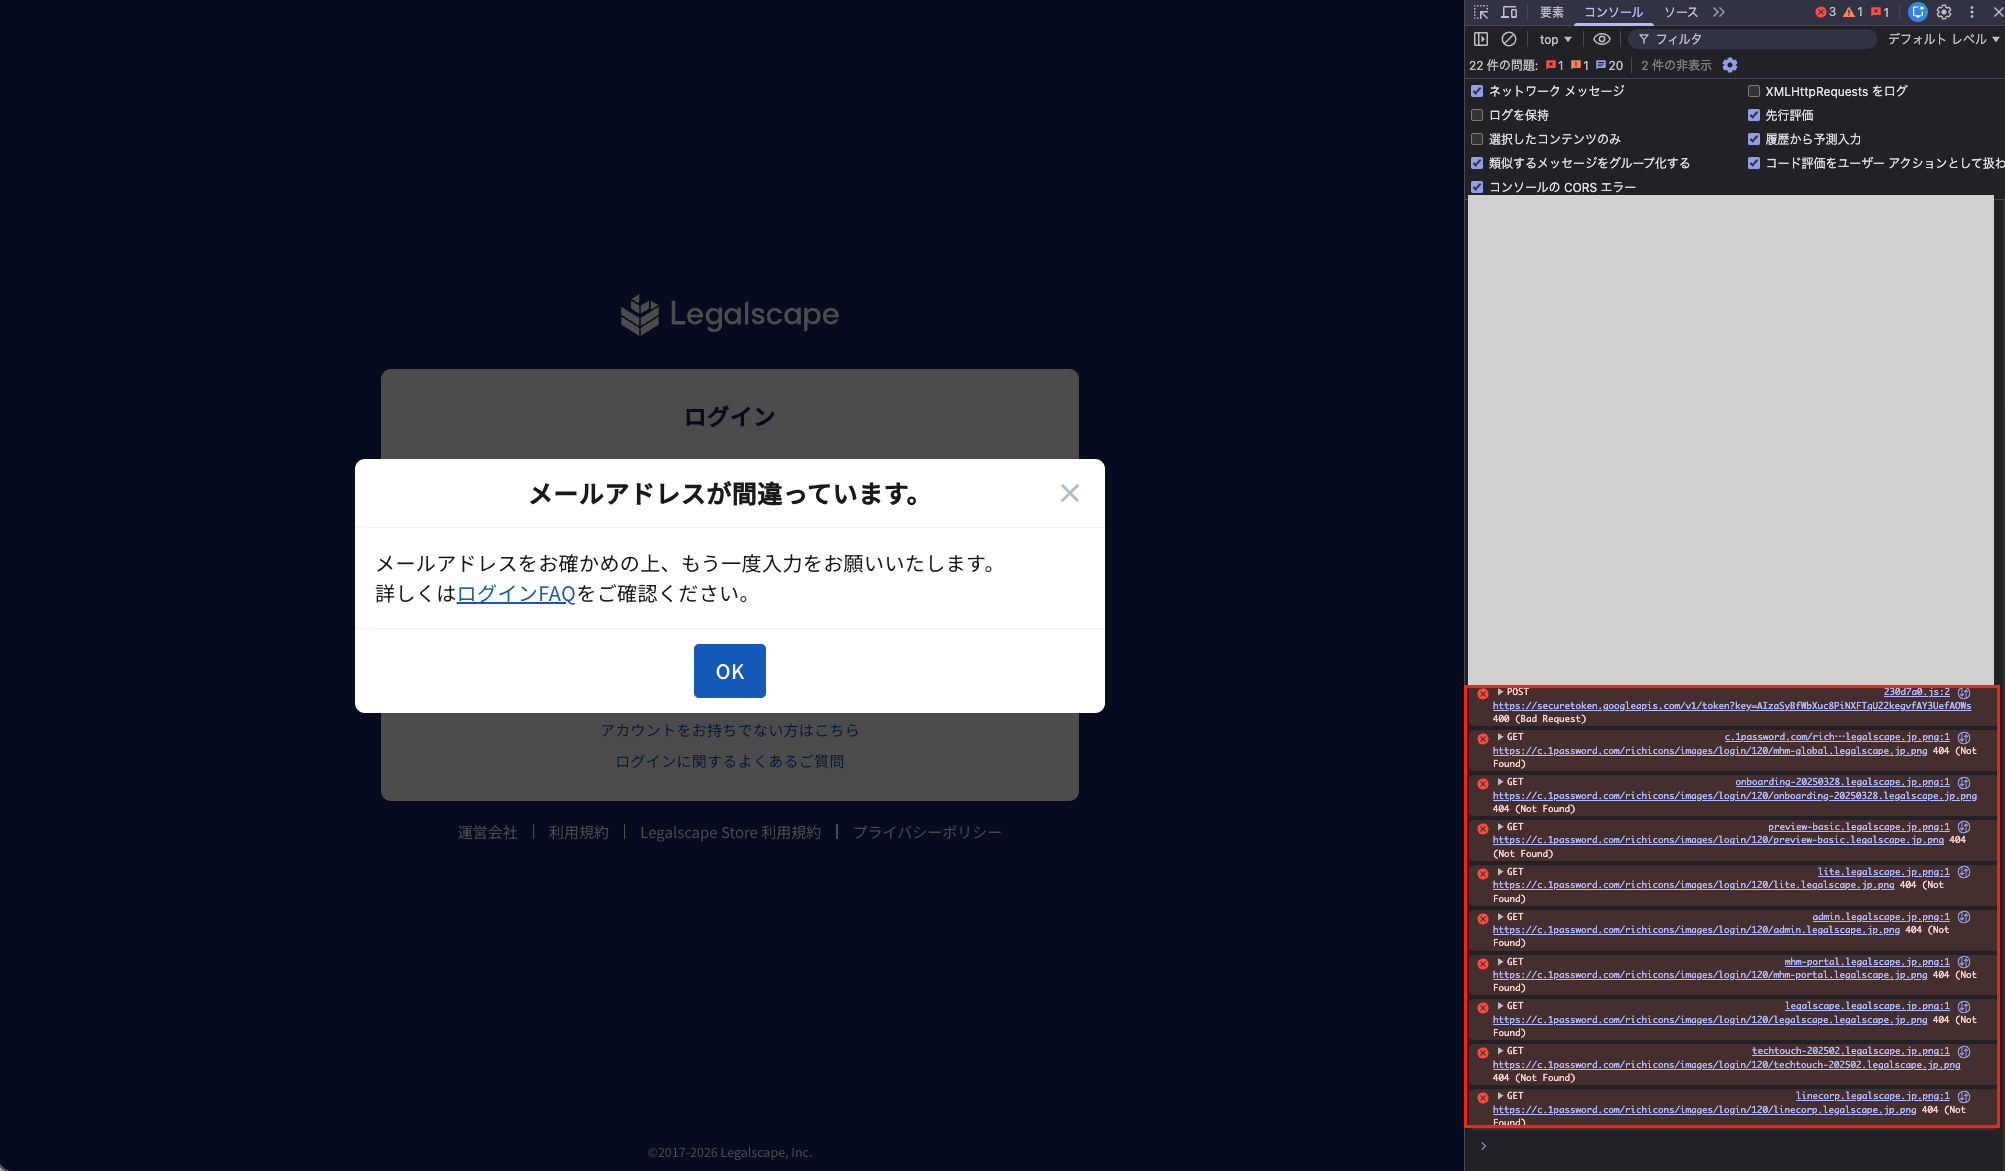The height and width of the screenshot is (1171, 2005).
Task: Expand the POST securetoken error entry
Action: [x=1501, y=692]
